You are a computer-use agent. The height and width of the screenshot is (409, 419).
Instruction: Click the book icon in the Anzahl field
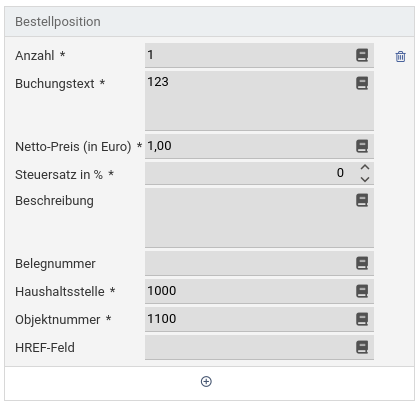click(x=362, y=55)
